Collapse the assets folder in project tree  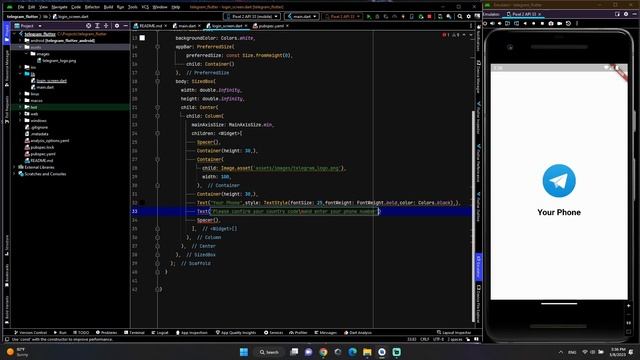20,47
